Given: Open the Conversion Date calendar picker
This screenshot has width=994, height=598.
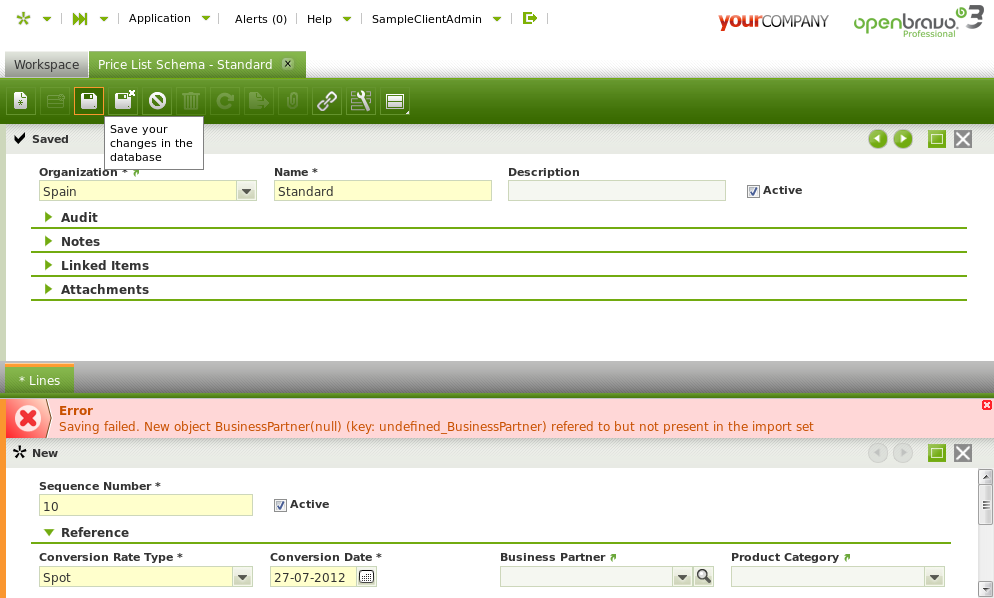Looking at the screenshot, I should pyautogui.click(x=367, y=577).
